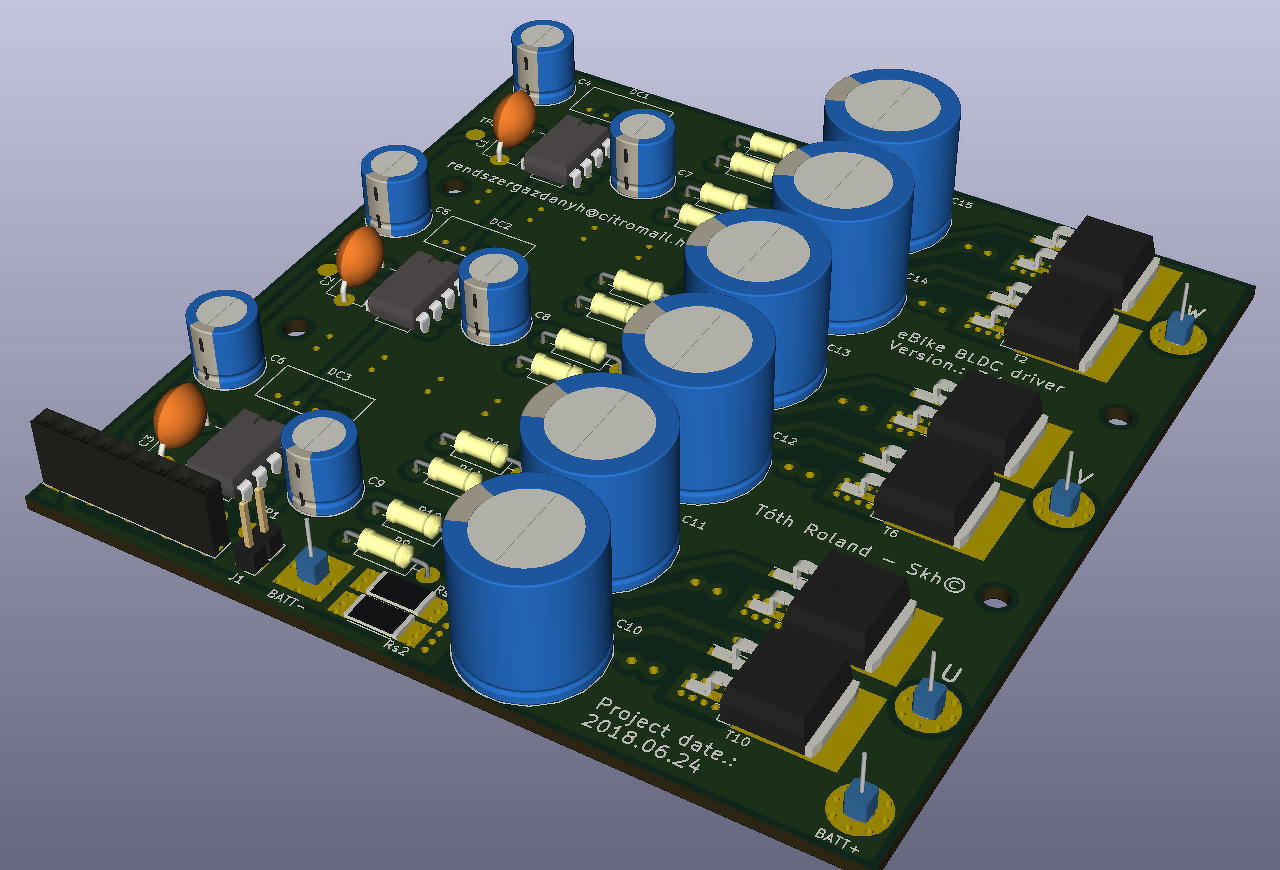Select the V phase output pin
Viewport: 1280px width, 870px height.
tap(1064, 494)
